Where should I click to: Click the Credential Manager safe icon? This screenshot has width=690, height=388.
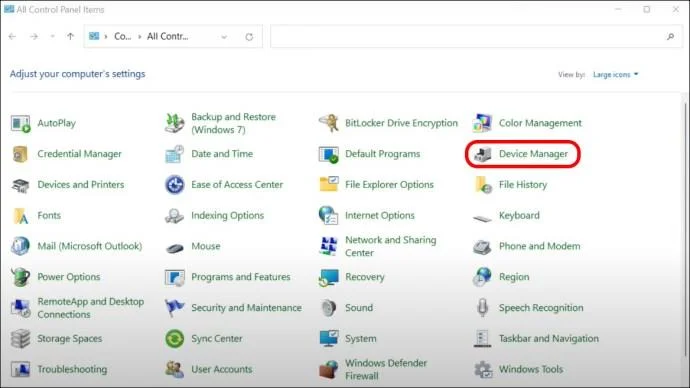click(x=20, y=154)
